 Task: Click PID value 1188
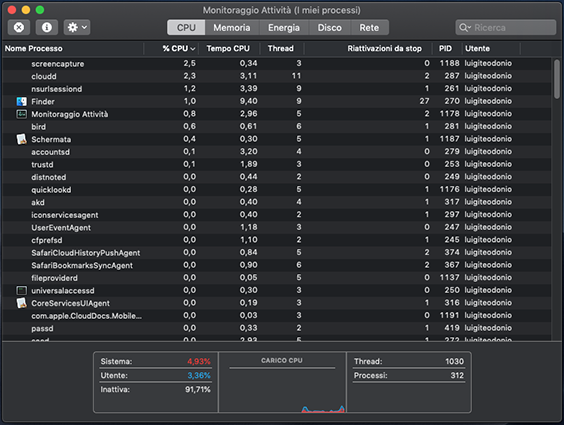[449, 63]
